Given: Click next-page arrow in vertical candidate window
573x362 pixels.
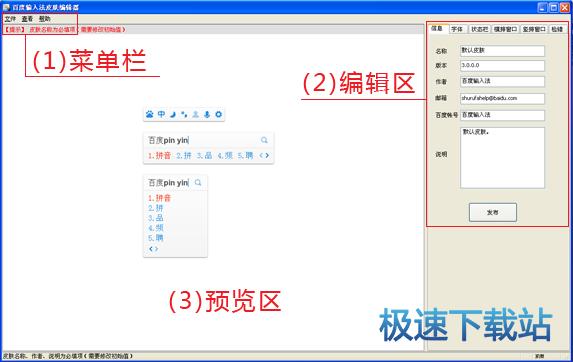Looking at the screenshot, I should [156, 249].
